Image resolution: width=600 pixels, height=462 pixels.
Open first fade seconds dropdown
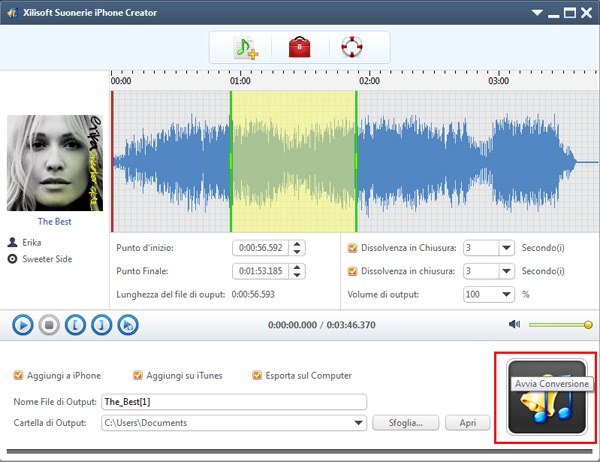pyautogui.click(x=506, y=248)
